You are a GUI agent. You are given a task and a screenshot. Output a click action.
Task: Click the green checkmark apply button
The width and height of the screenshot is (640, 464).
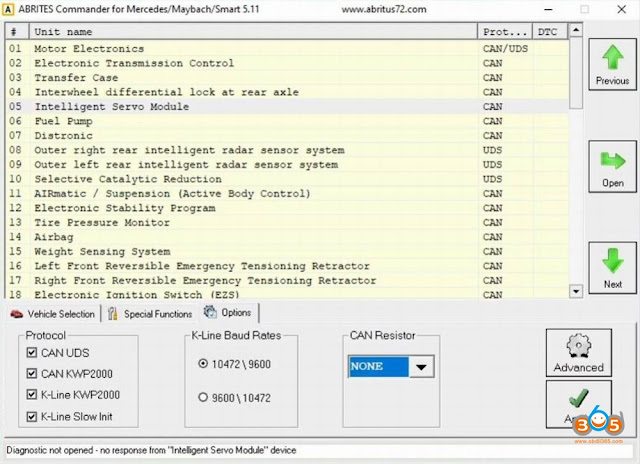pyautogui.click(x=578, y=404)
